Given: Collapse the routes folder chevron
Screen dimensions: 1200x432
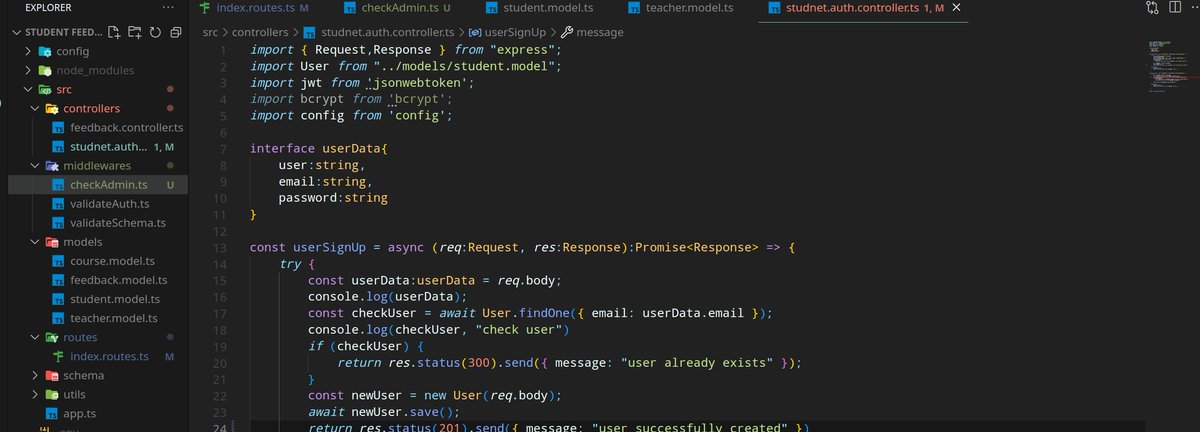Looking at the screenshot, I should click(x=36, y=337).
